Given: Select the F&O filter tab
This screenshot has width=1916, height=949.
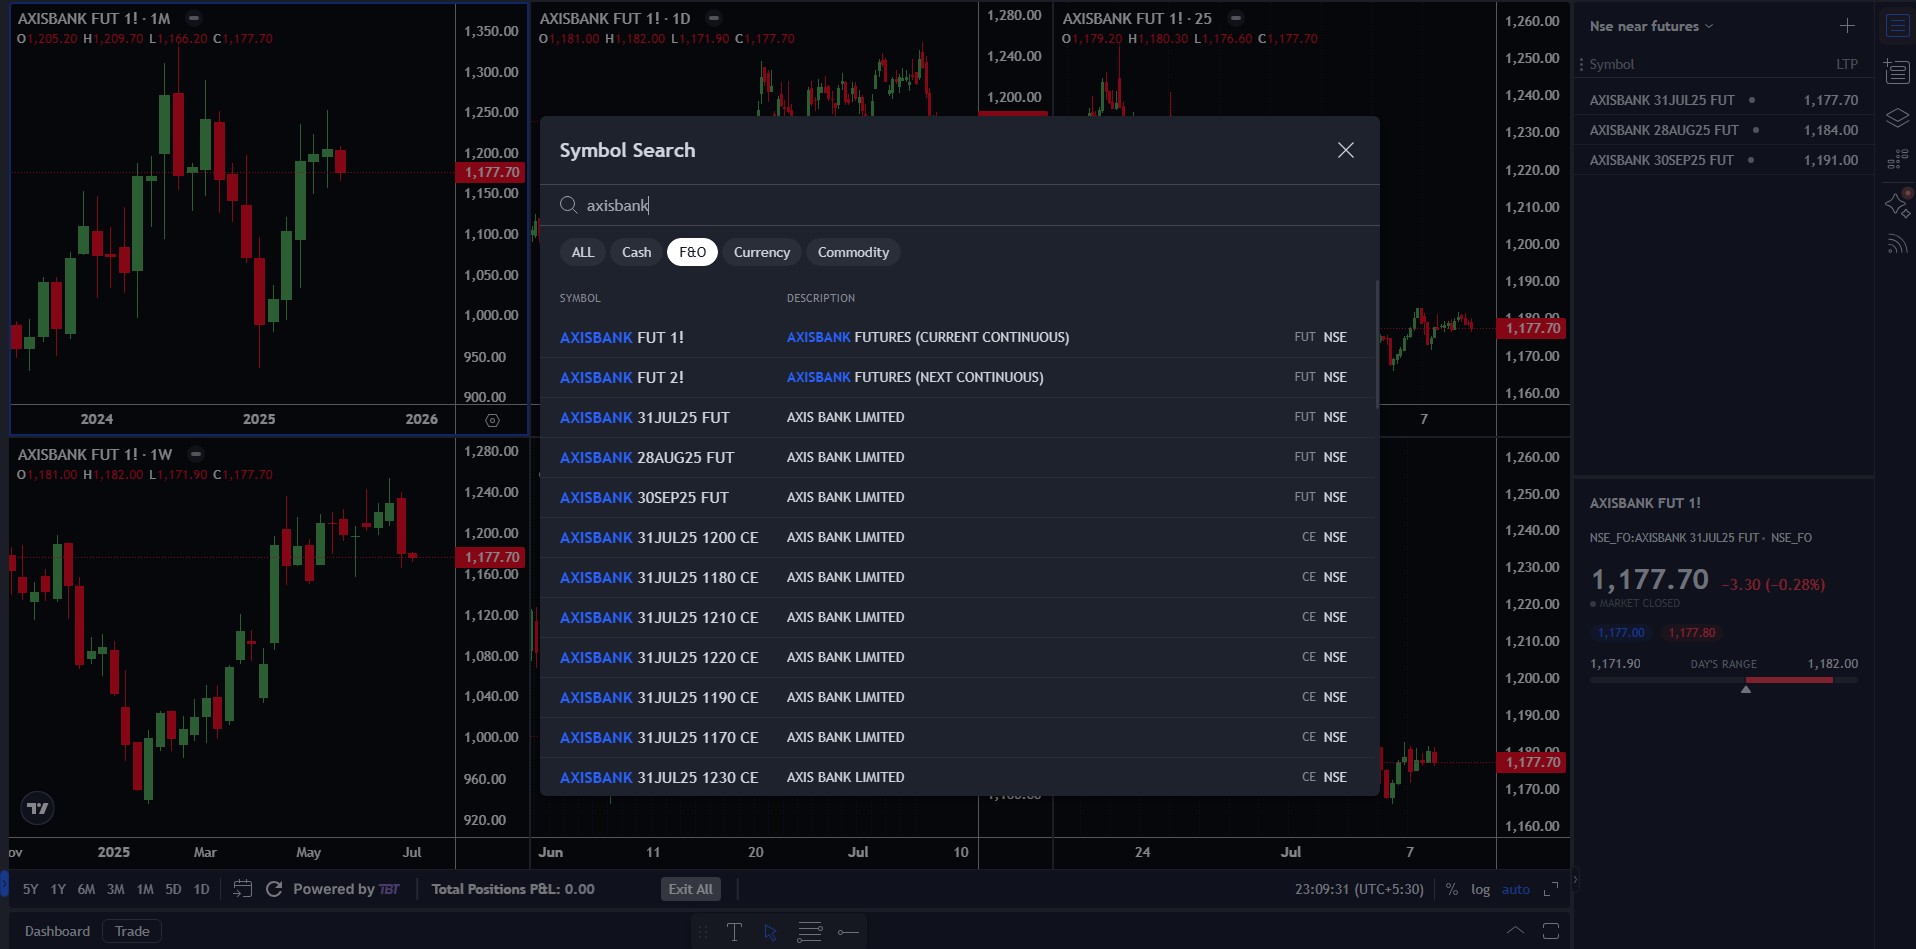Looking at the screenshot, I should coord(692,252).
